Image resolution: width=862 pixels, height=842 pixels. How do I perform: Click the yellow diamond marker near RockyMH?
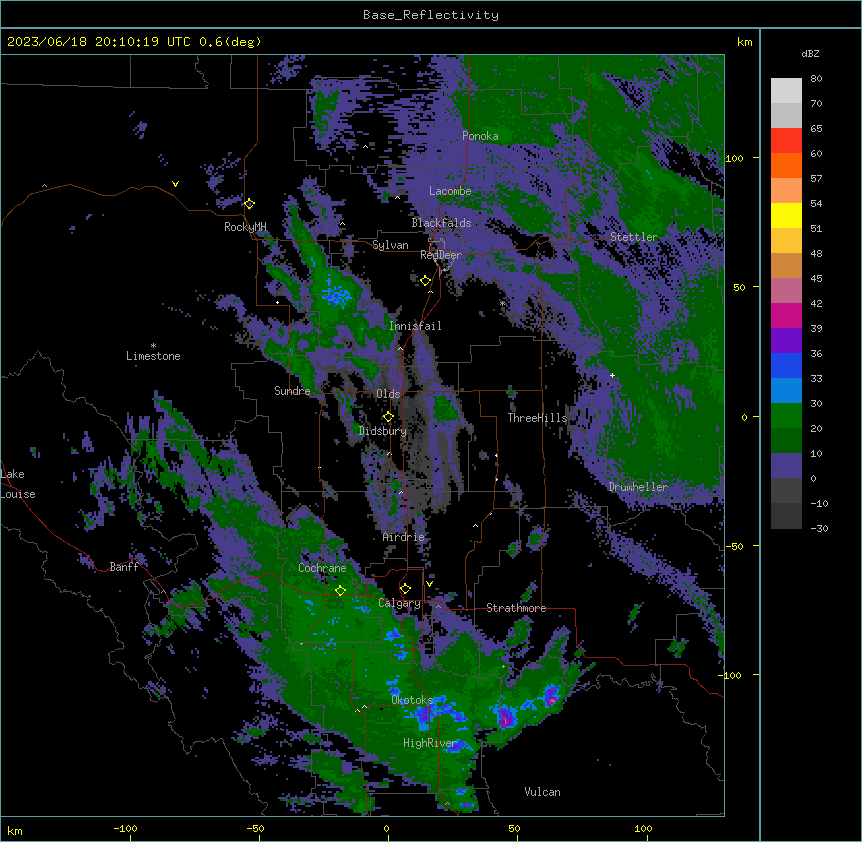(249, 204)
